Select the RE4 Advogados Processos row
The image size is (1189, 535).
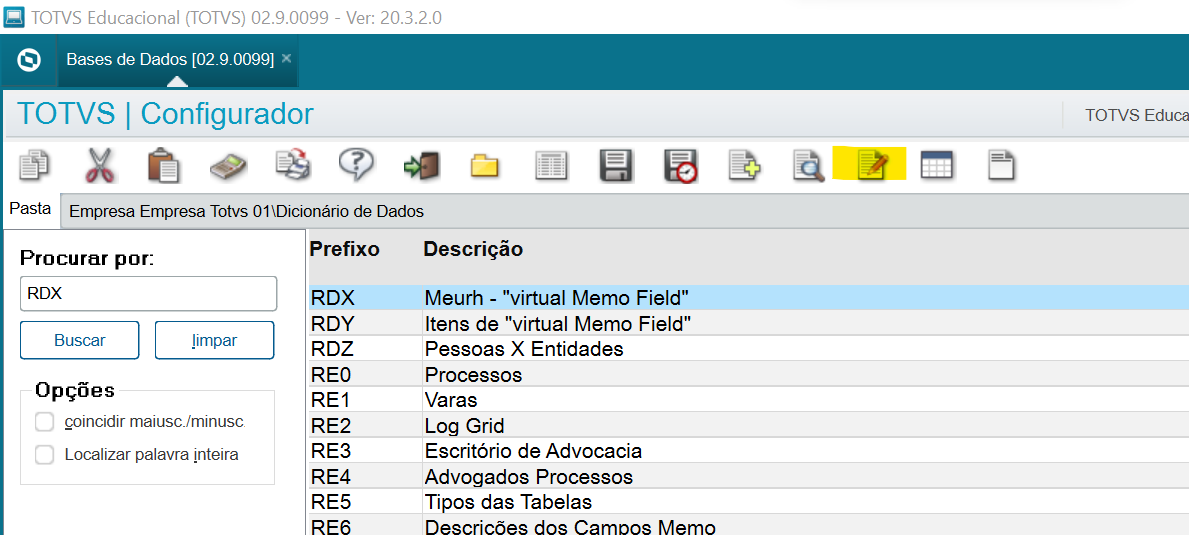pyautogui.click(x=748, y=477)
